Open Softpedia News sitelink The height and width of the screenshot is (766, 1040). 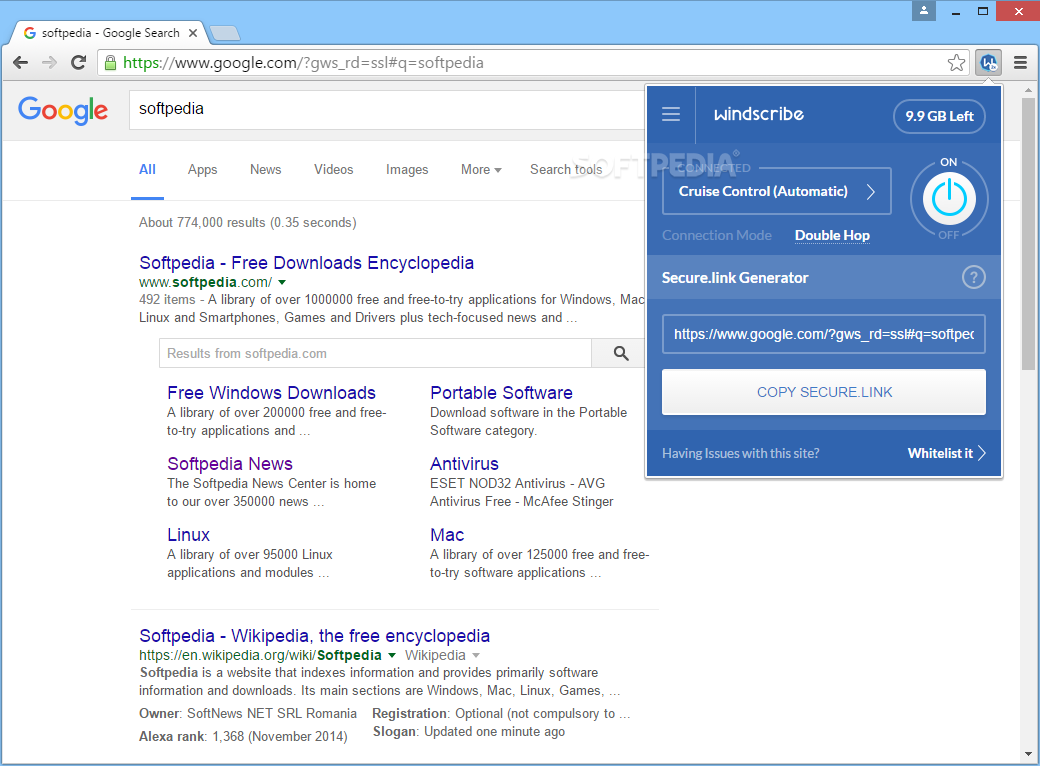229,464
